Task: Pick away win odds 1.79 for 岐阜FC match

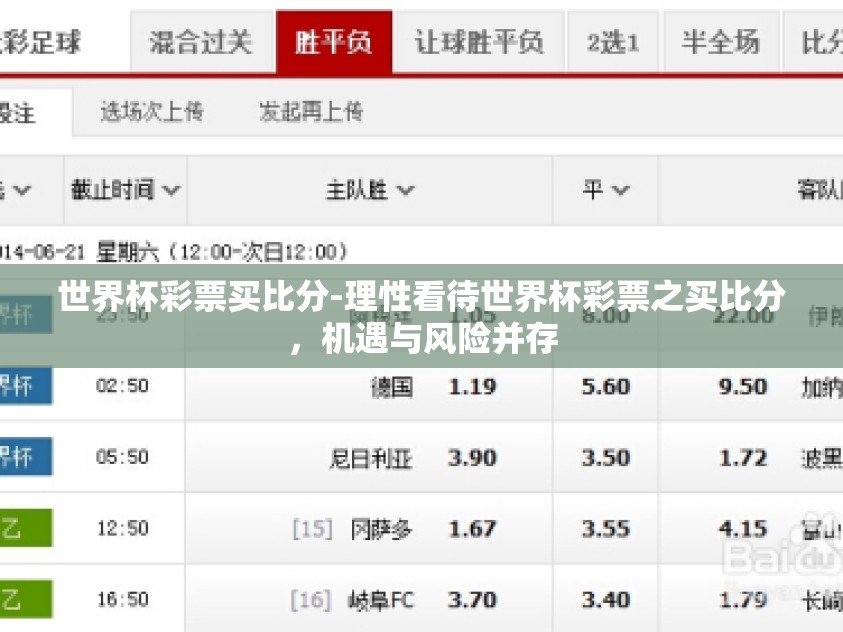Action: click(x=742, y=600)
